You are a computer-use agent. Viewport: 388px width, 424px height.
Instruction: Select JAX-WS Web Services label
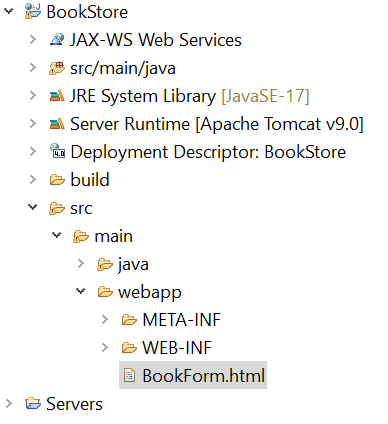click(x=156, y=40)
